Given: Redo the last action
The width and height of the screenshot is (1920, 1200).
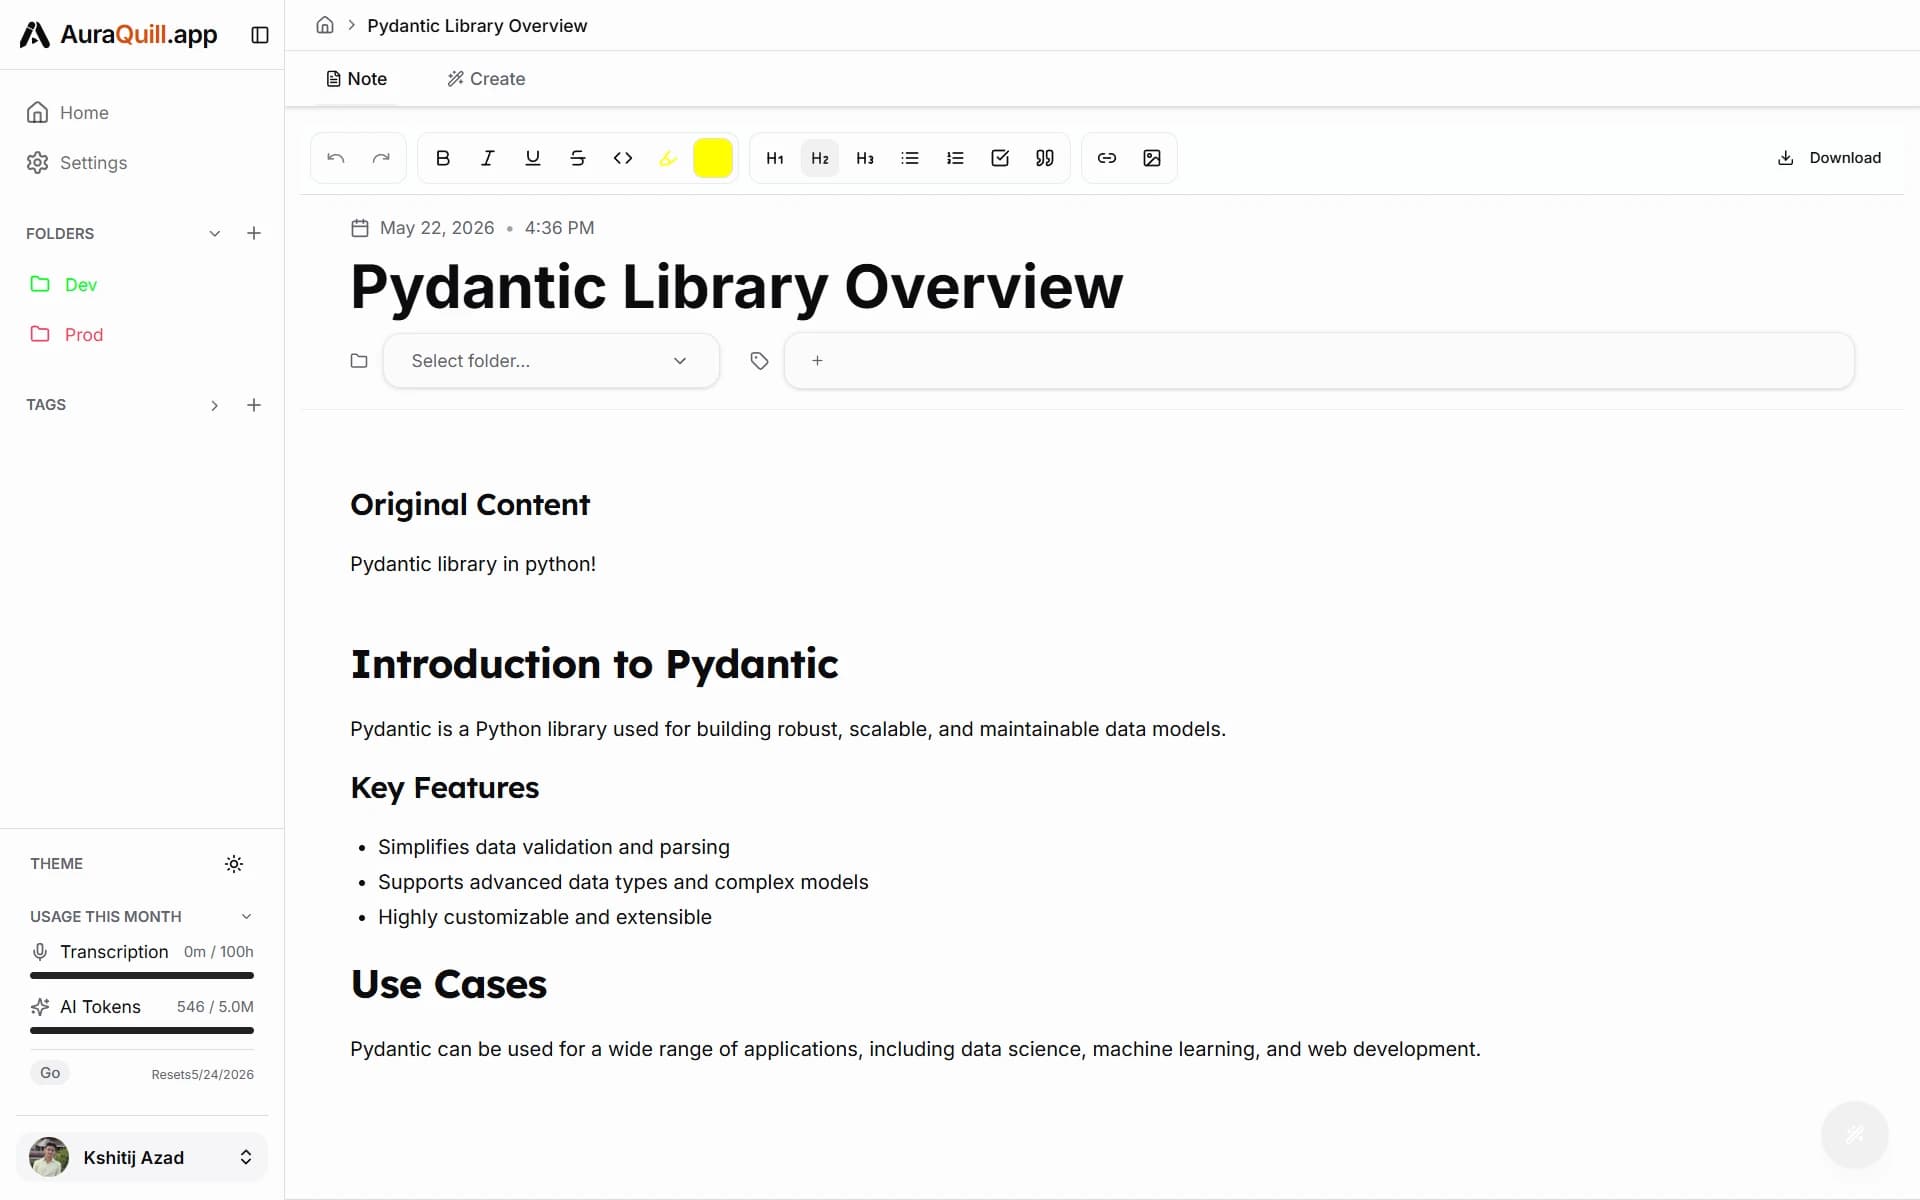Looking at the screenshot, I should coord(381,158).
